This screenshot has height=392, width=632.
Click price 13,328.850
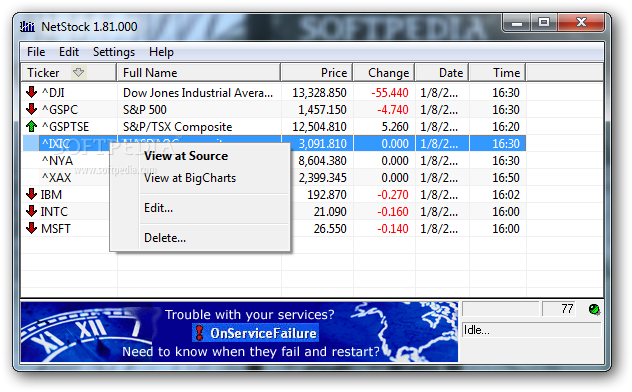pos(319,93)
